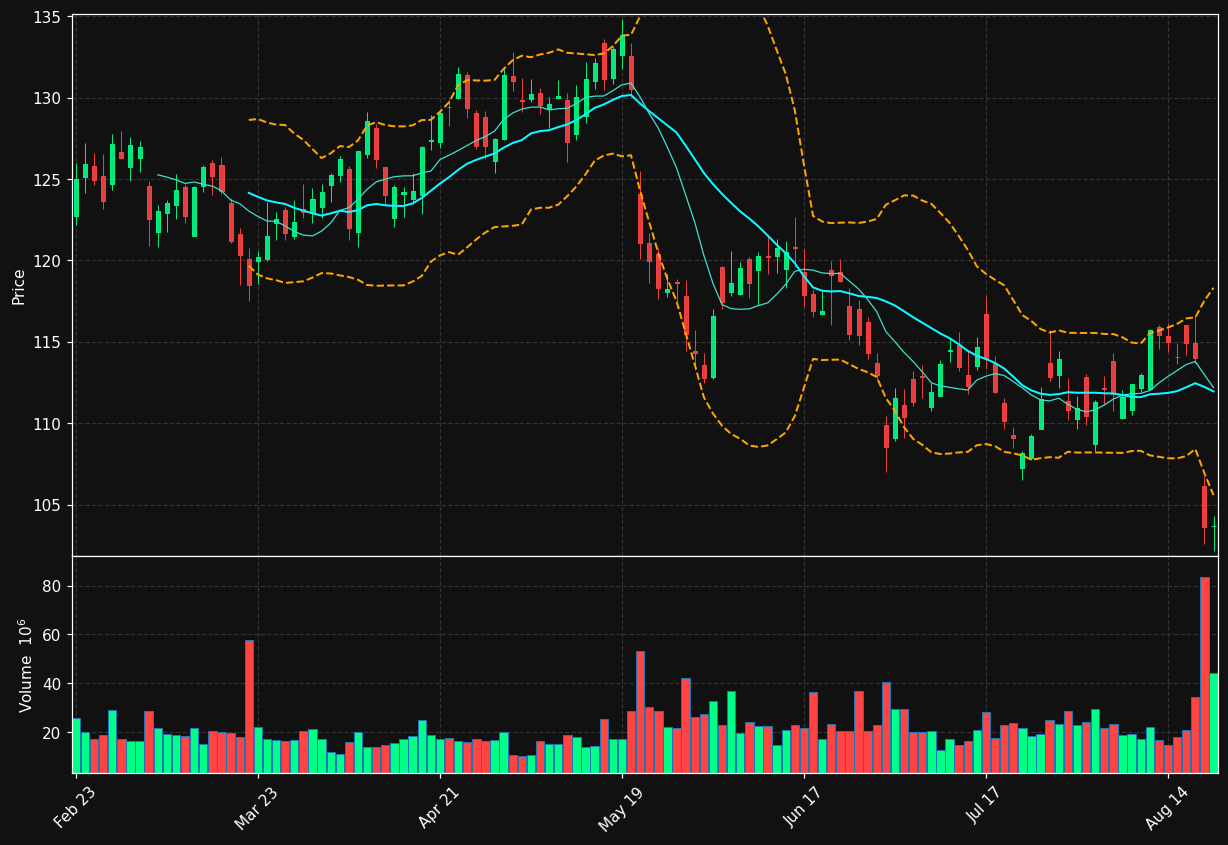Click the 115 price axis label
Screen dimensions: 1228x845
pos(47,342)
